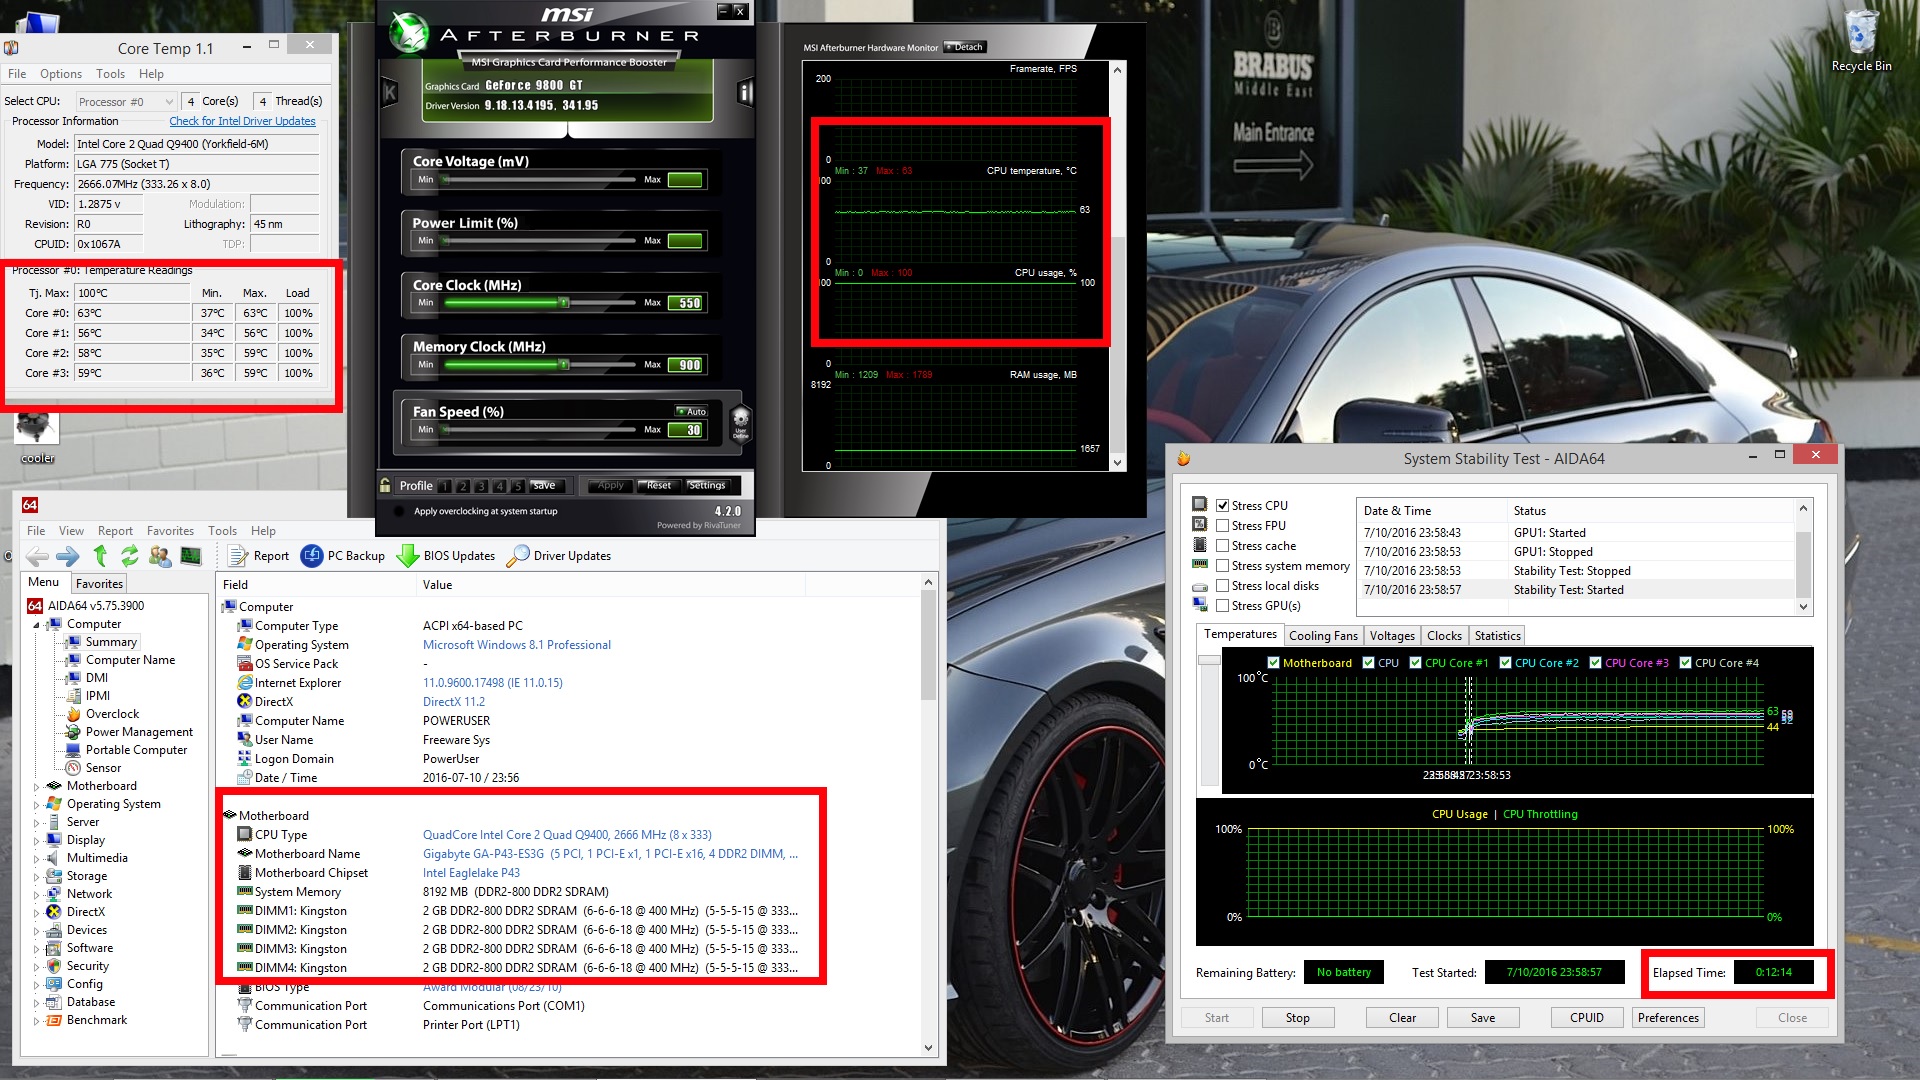
Task: Expand the Benchmark tree node
Action: pyautogui.click(x=37, y=1021)
